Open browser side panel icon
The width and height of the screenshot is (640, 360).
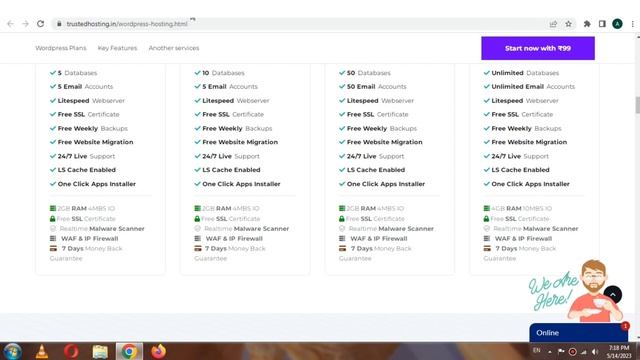pyautogui.click(x=602, y=24)
